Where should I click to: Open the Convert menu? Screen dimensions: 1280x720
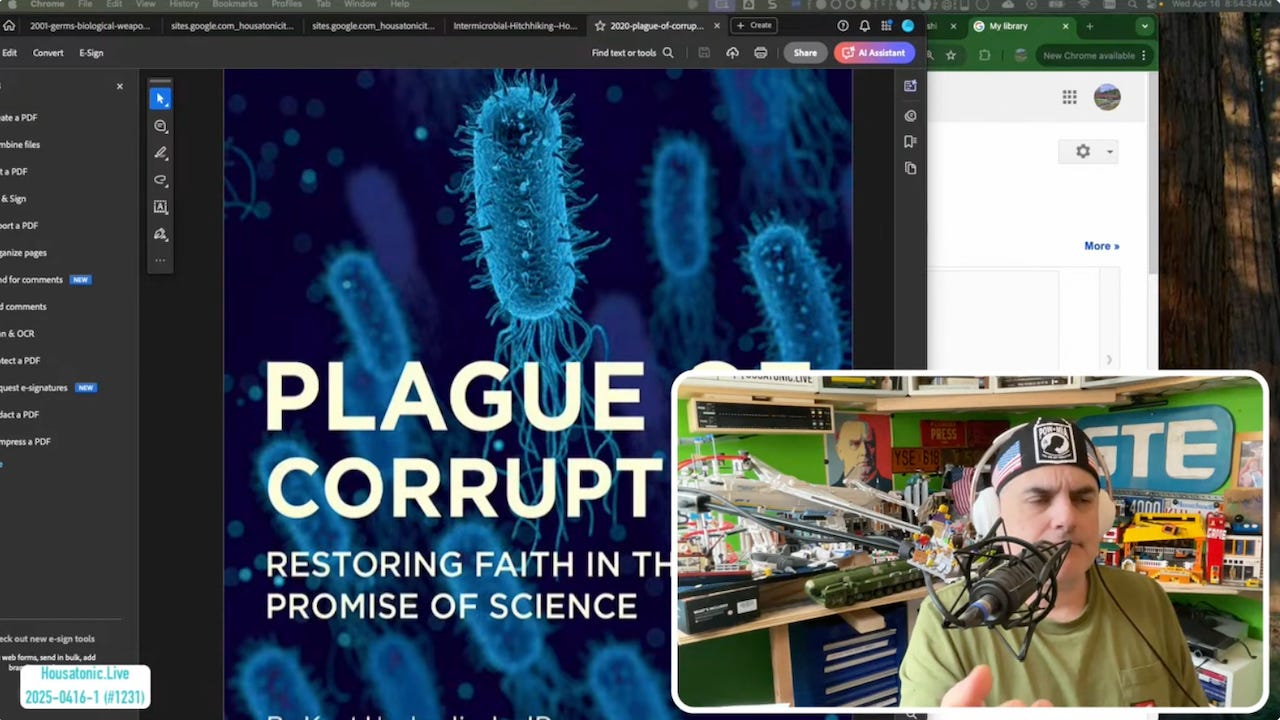tap(48, 53)
